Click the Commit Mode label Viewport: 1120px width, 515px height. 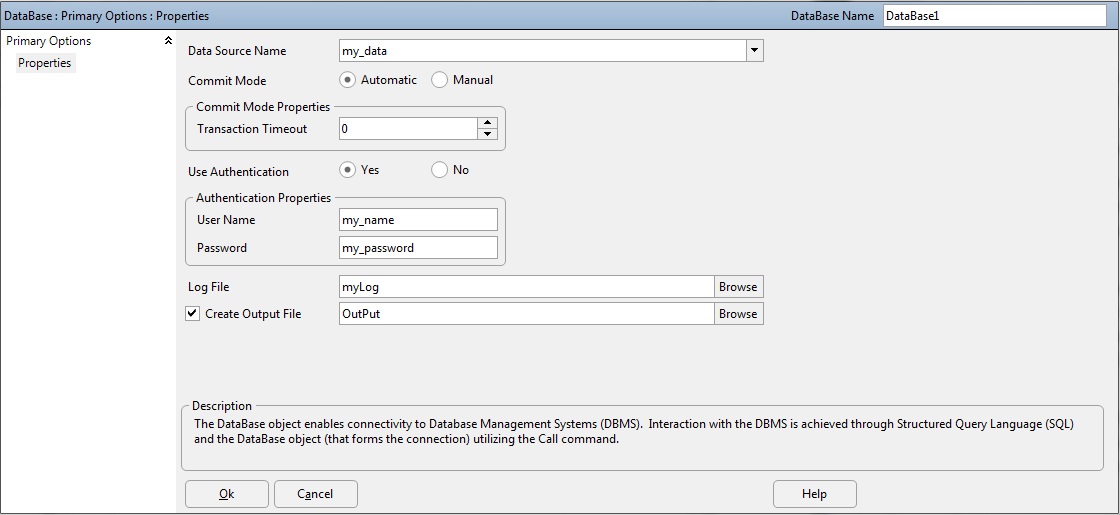[x=227, y=81]
